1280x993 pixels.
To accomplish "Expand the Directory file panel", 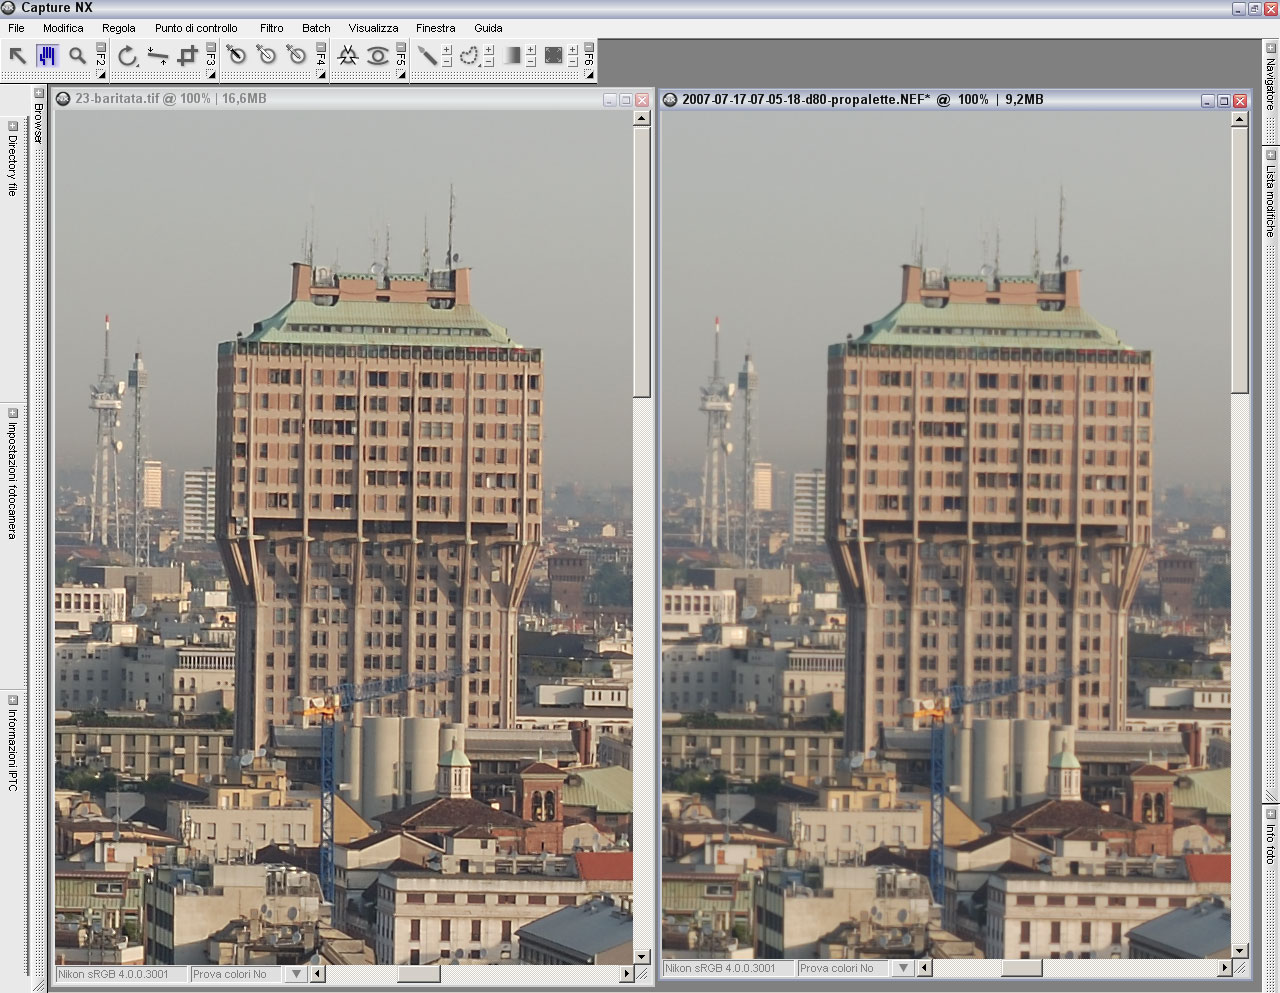I will click(x=12, y=126).
